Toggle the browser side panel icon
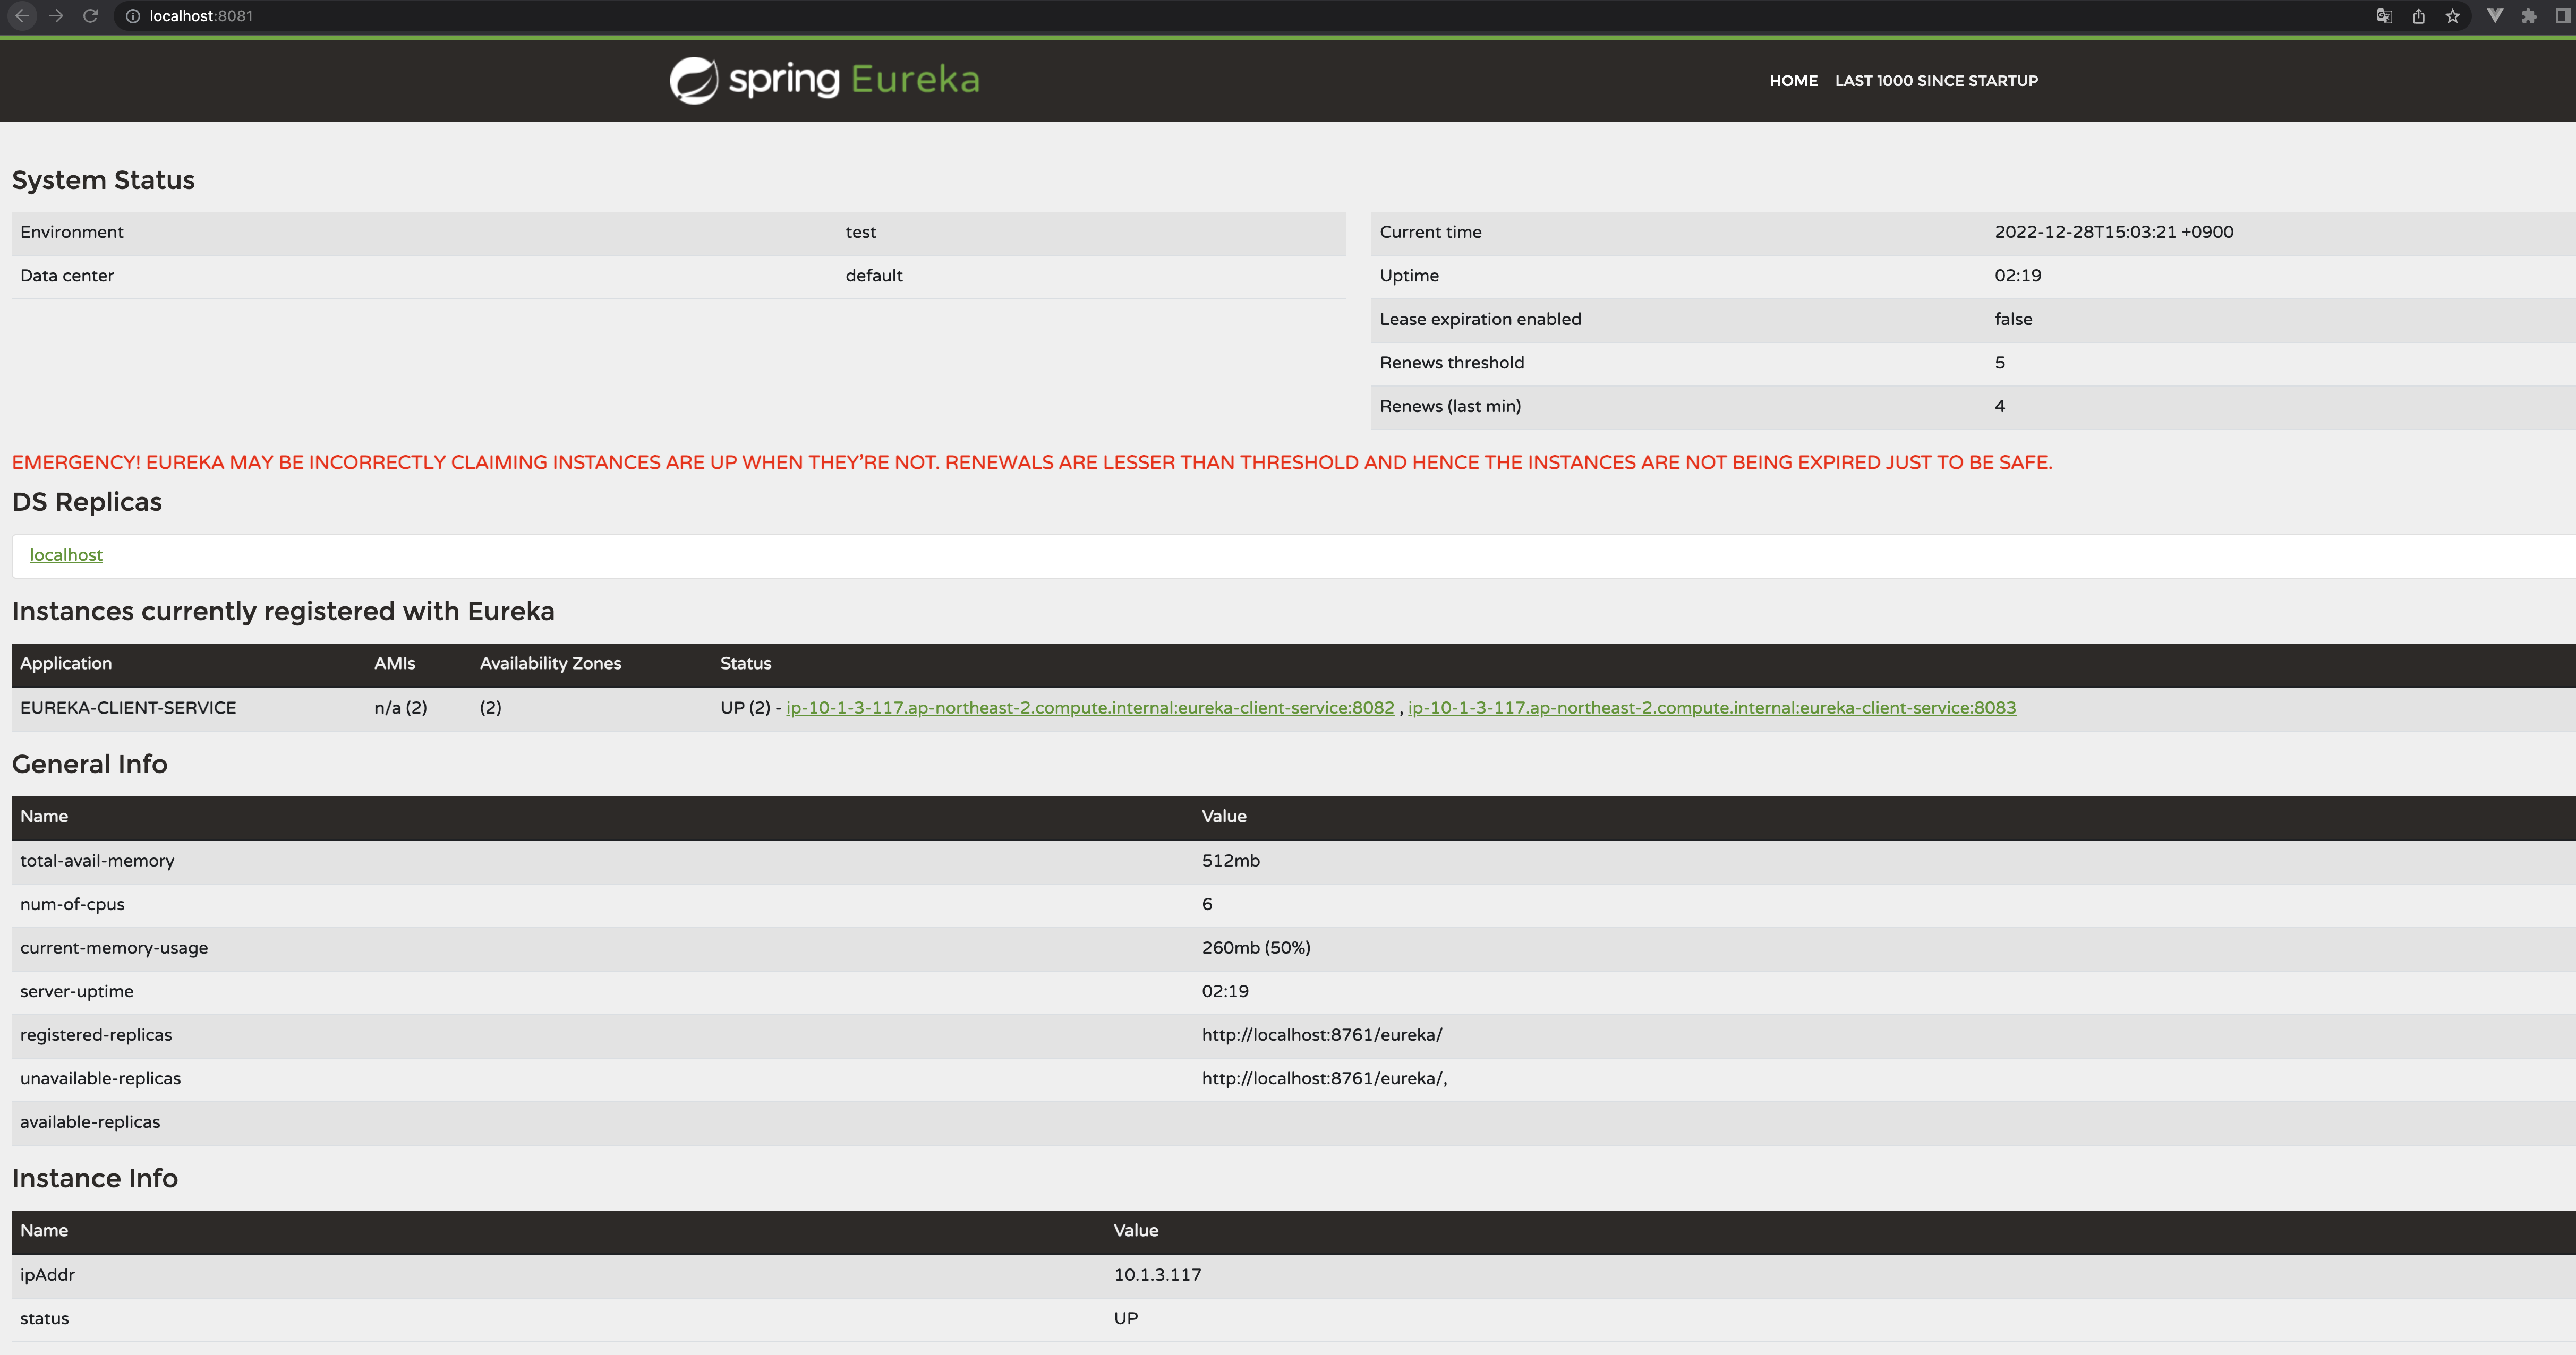Screen dimensions: 2576x1355 [2562, 16]
